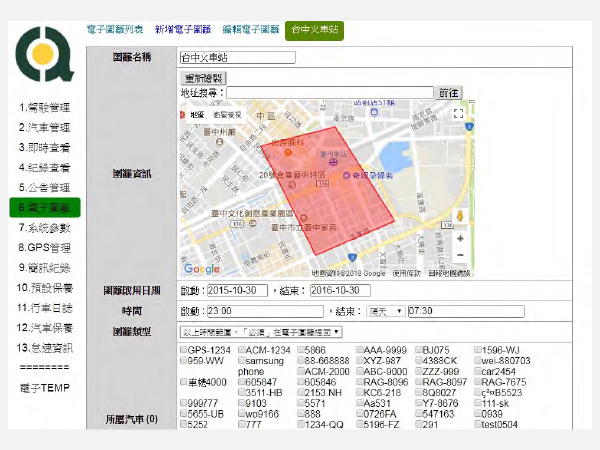Select highlighted 6.電子圍籬 menu item
The height and width of the screenshot is (450, 600).
[x=45, y=207]
